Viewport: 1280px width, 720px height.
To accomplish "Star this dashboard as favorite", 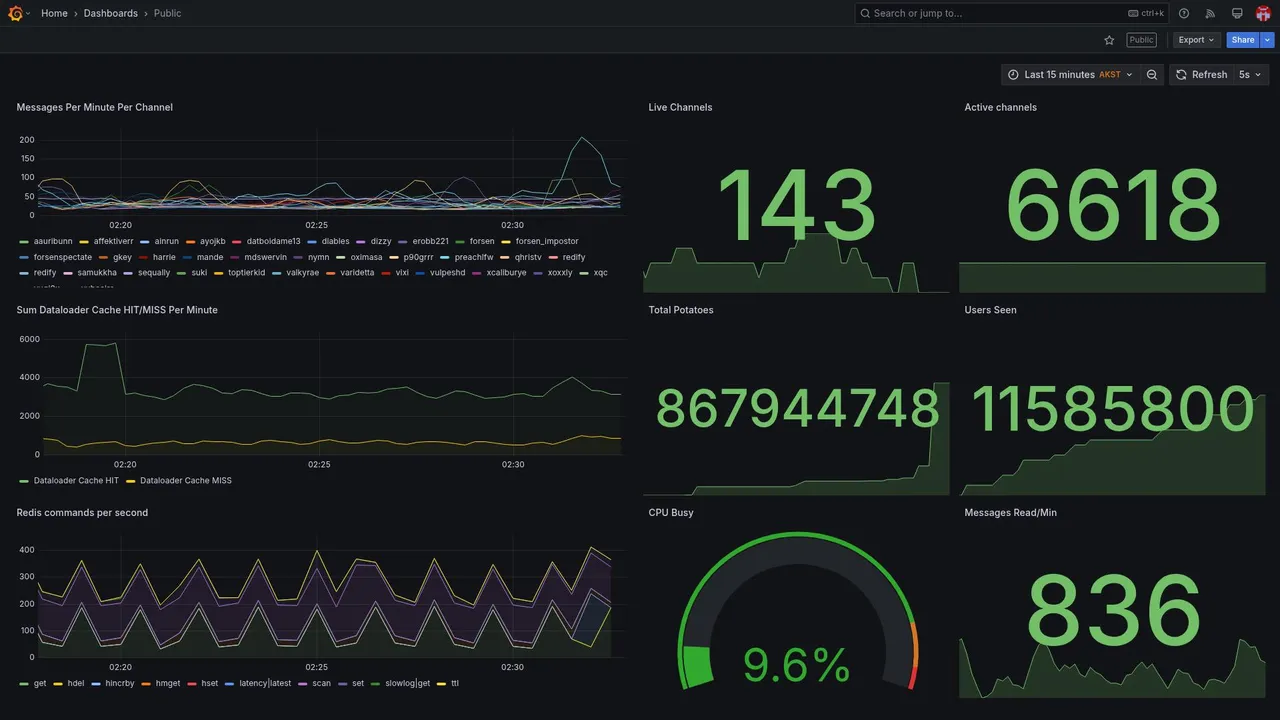I will tap(1109, 40).
